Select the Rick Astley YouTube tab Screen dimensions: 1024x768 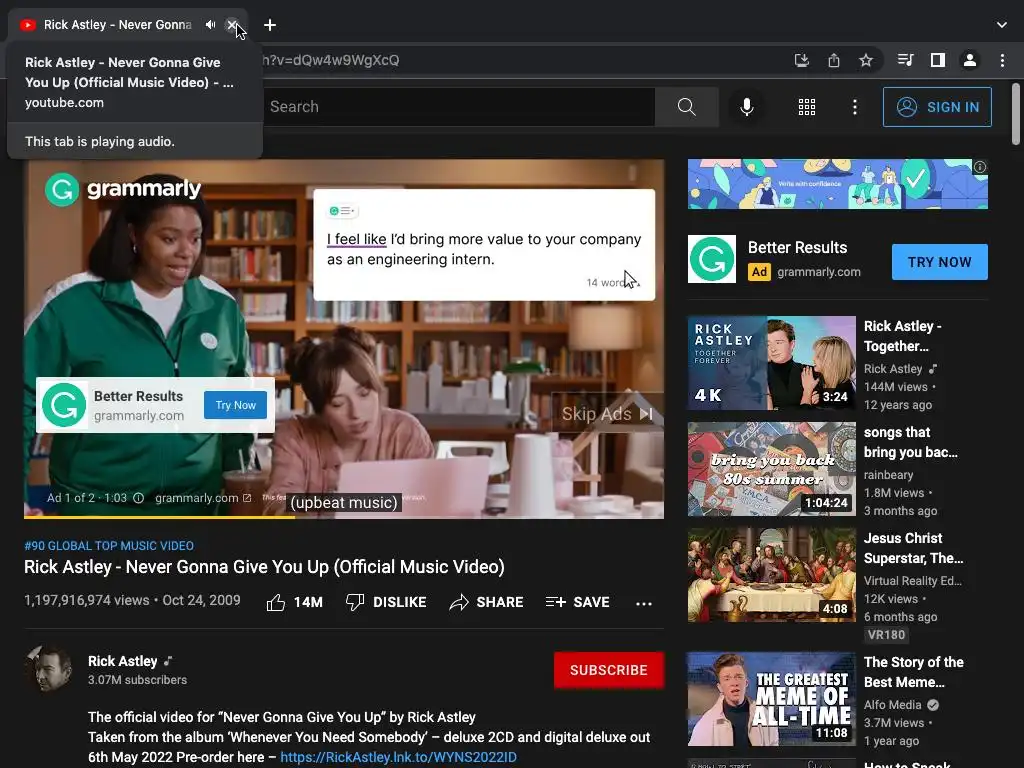[x=118, y=25]
